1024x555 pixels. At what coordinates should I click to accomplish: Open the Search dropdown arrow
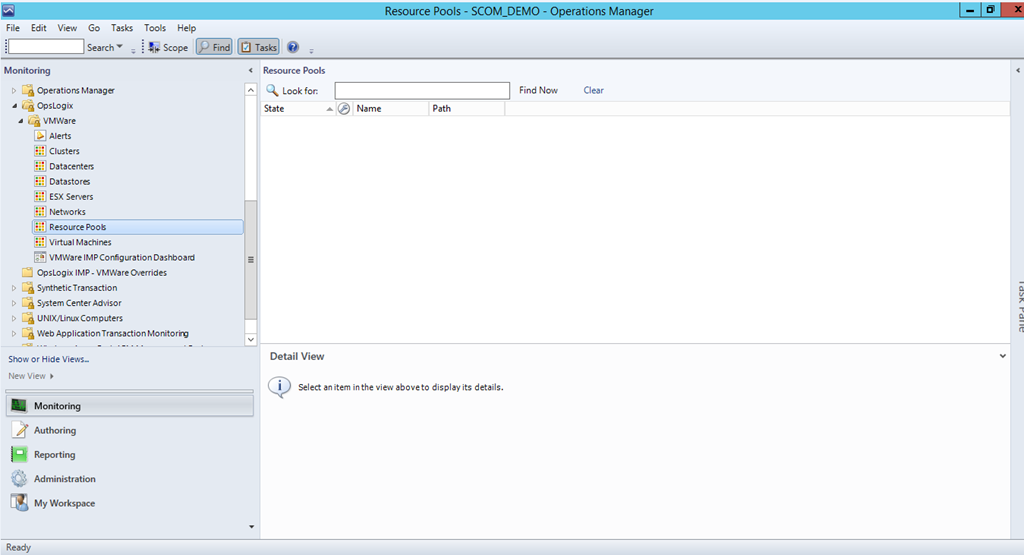pyautogui.click(x=120, y=47)
